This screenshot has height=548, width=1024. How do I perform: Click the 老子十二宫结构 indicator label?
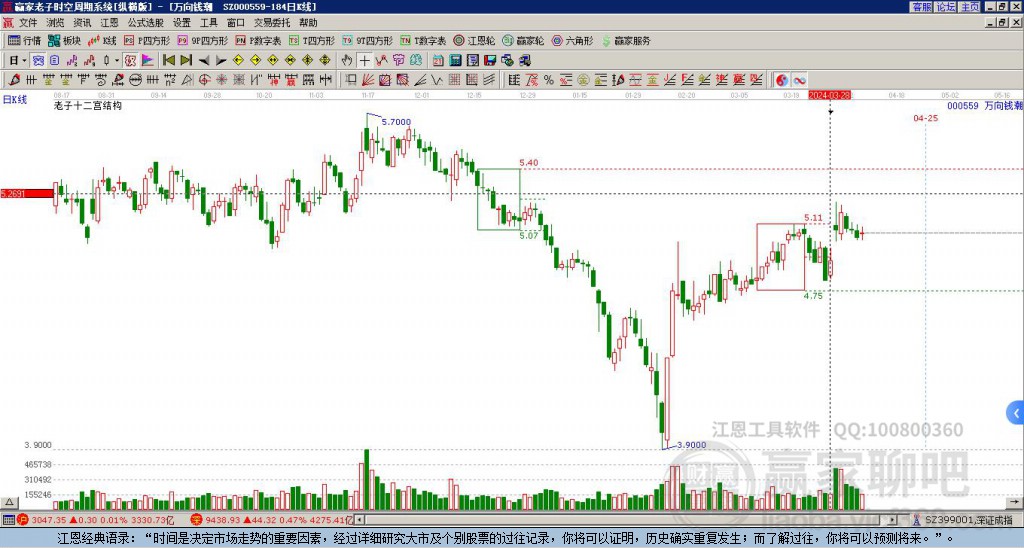[x=88, y=105]
